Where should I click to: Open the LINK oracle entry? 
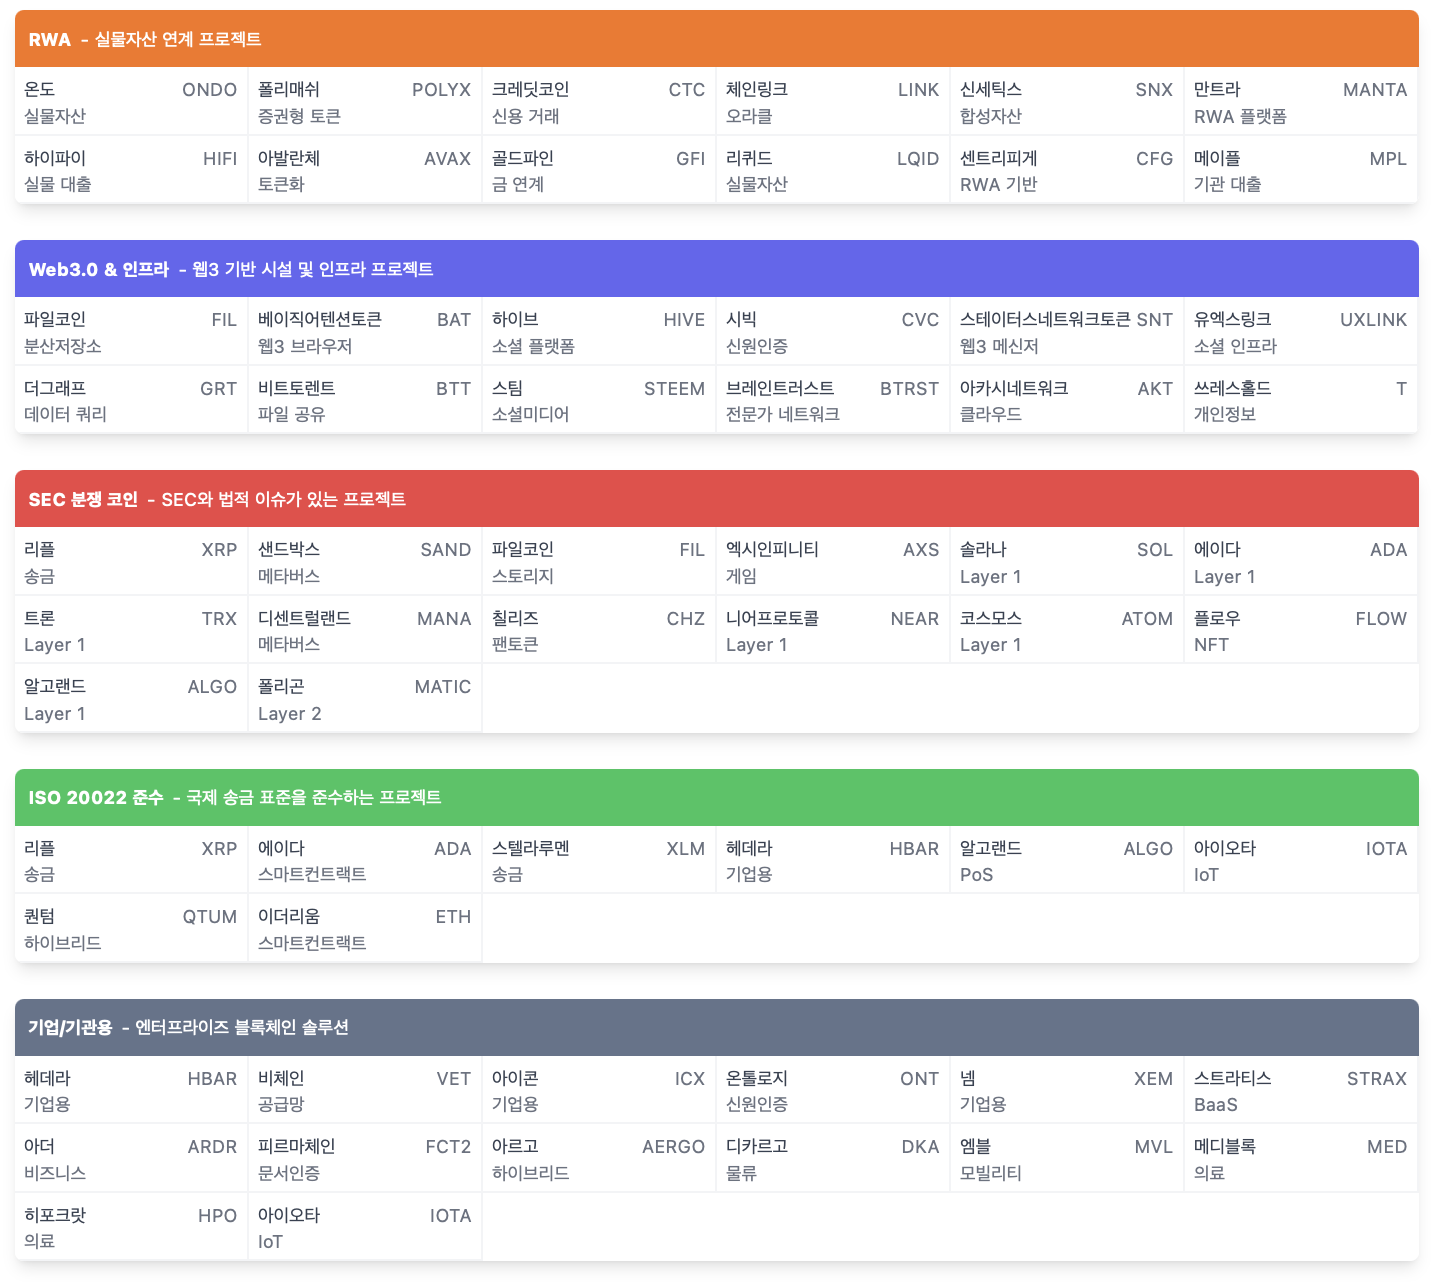click(832, 102)
